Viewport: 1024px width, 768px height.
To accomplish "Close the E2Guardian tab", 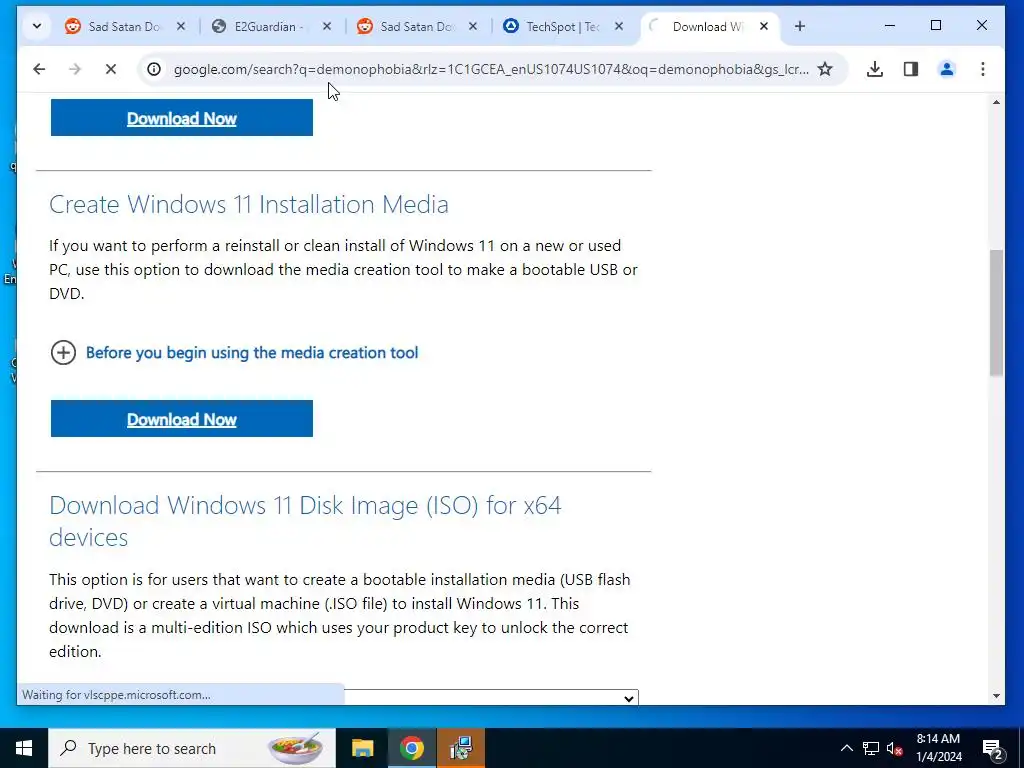I will tap(327, 27).
